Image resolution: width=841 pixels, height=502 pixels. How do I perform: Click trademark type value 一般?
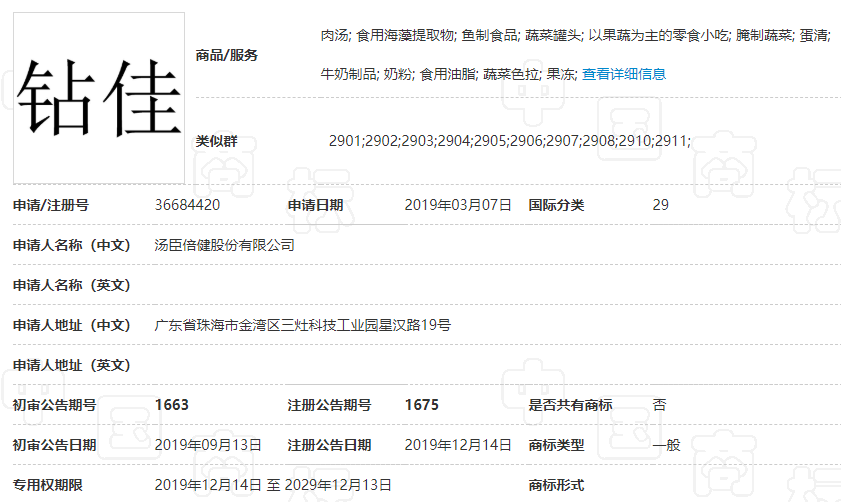click(x=666, y=445)
